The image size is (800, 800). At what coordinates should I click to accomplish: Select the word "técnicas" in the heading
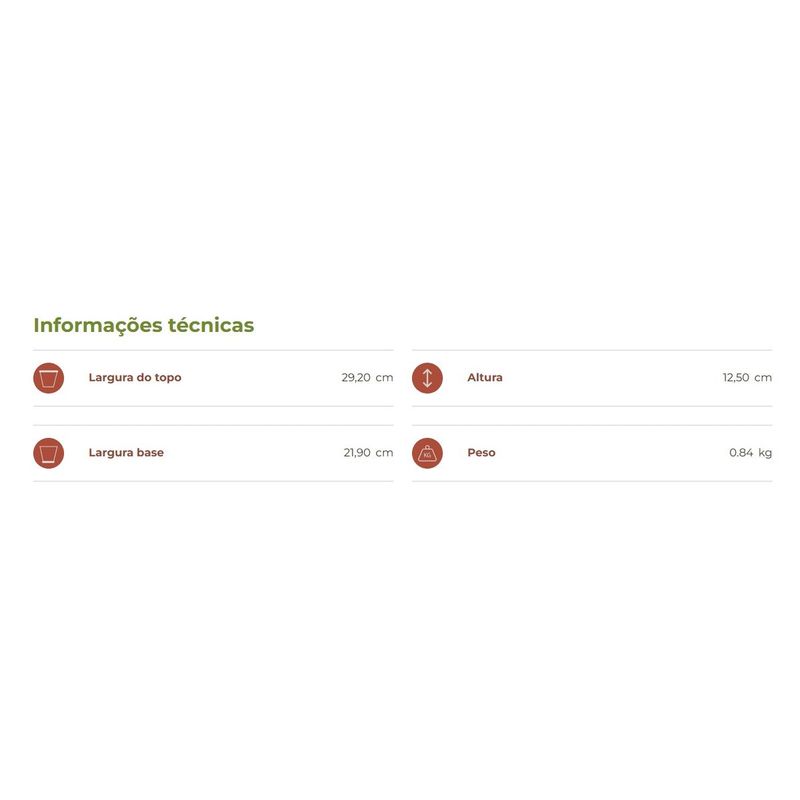tap(211, 325)
